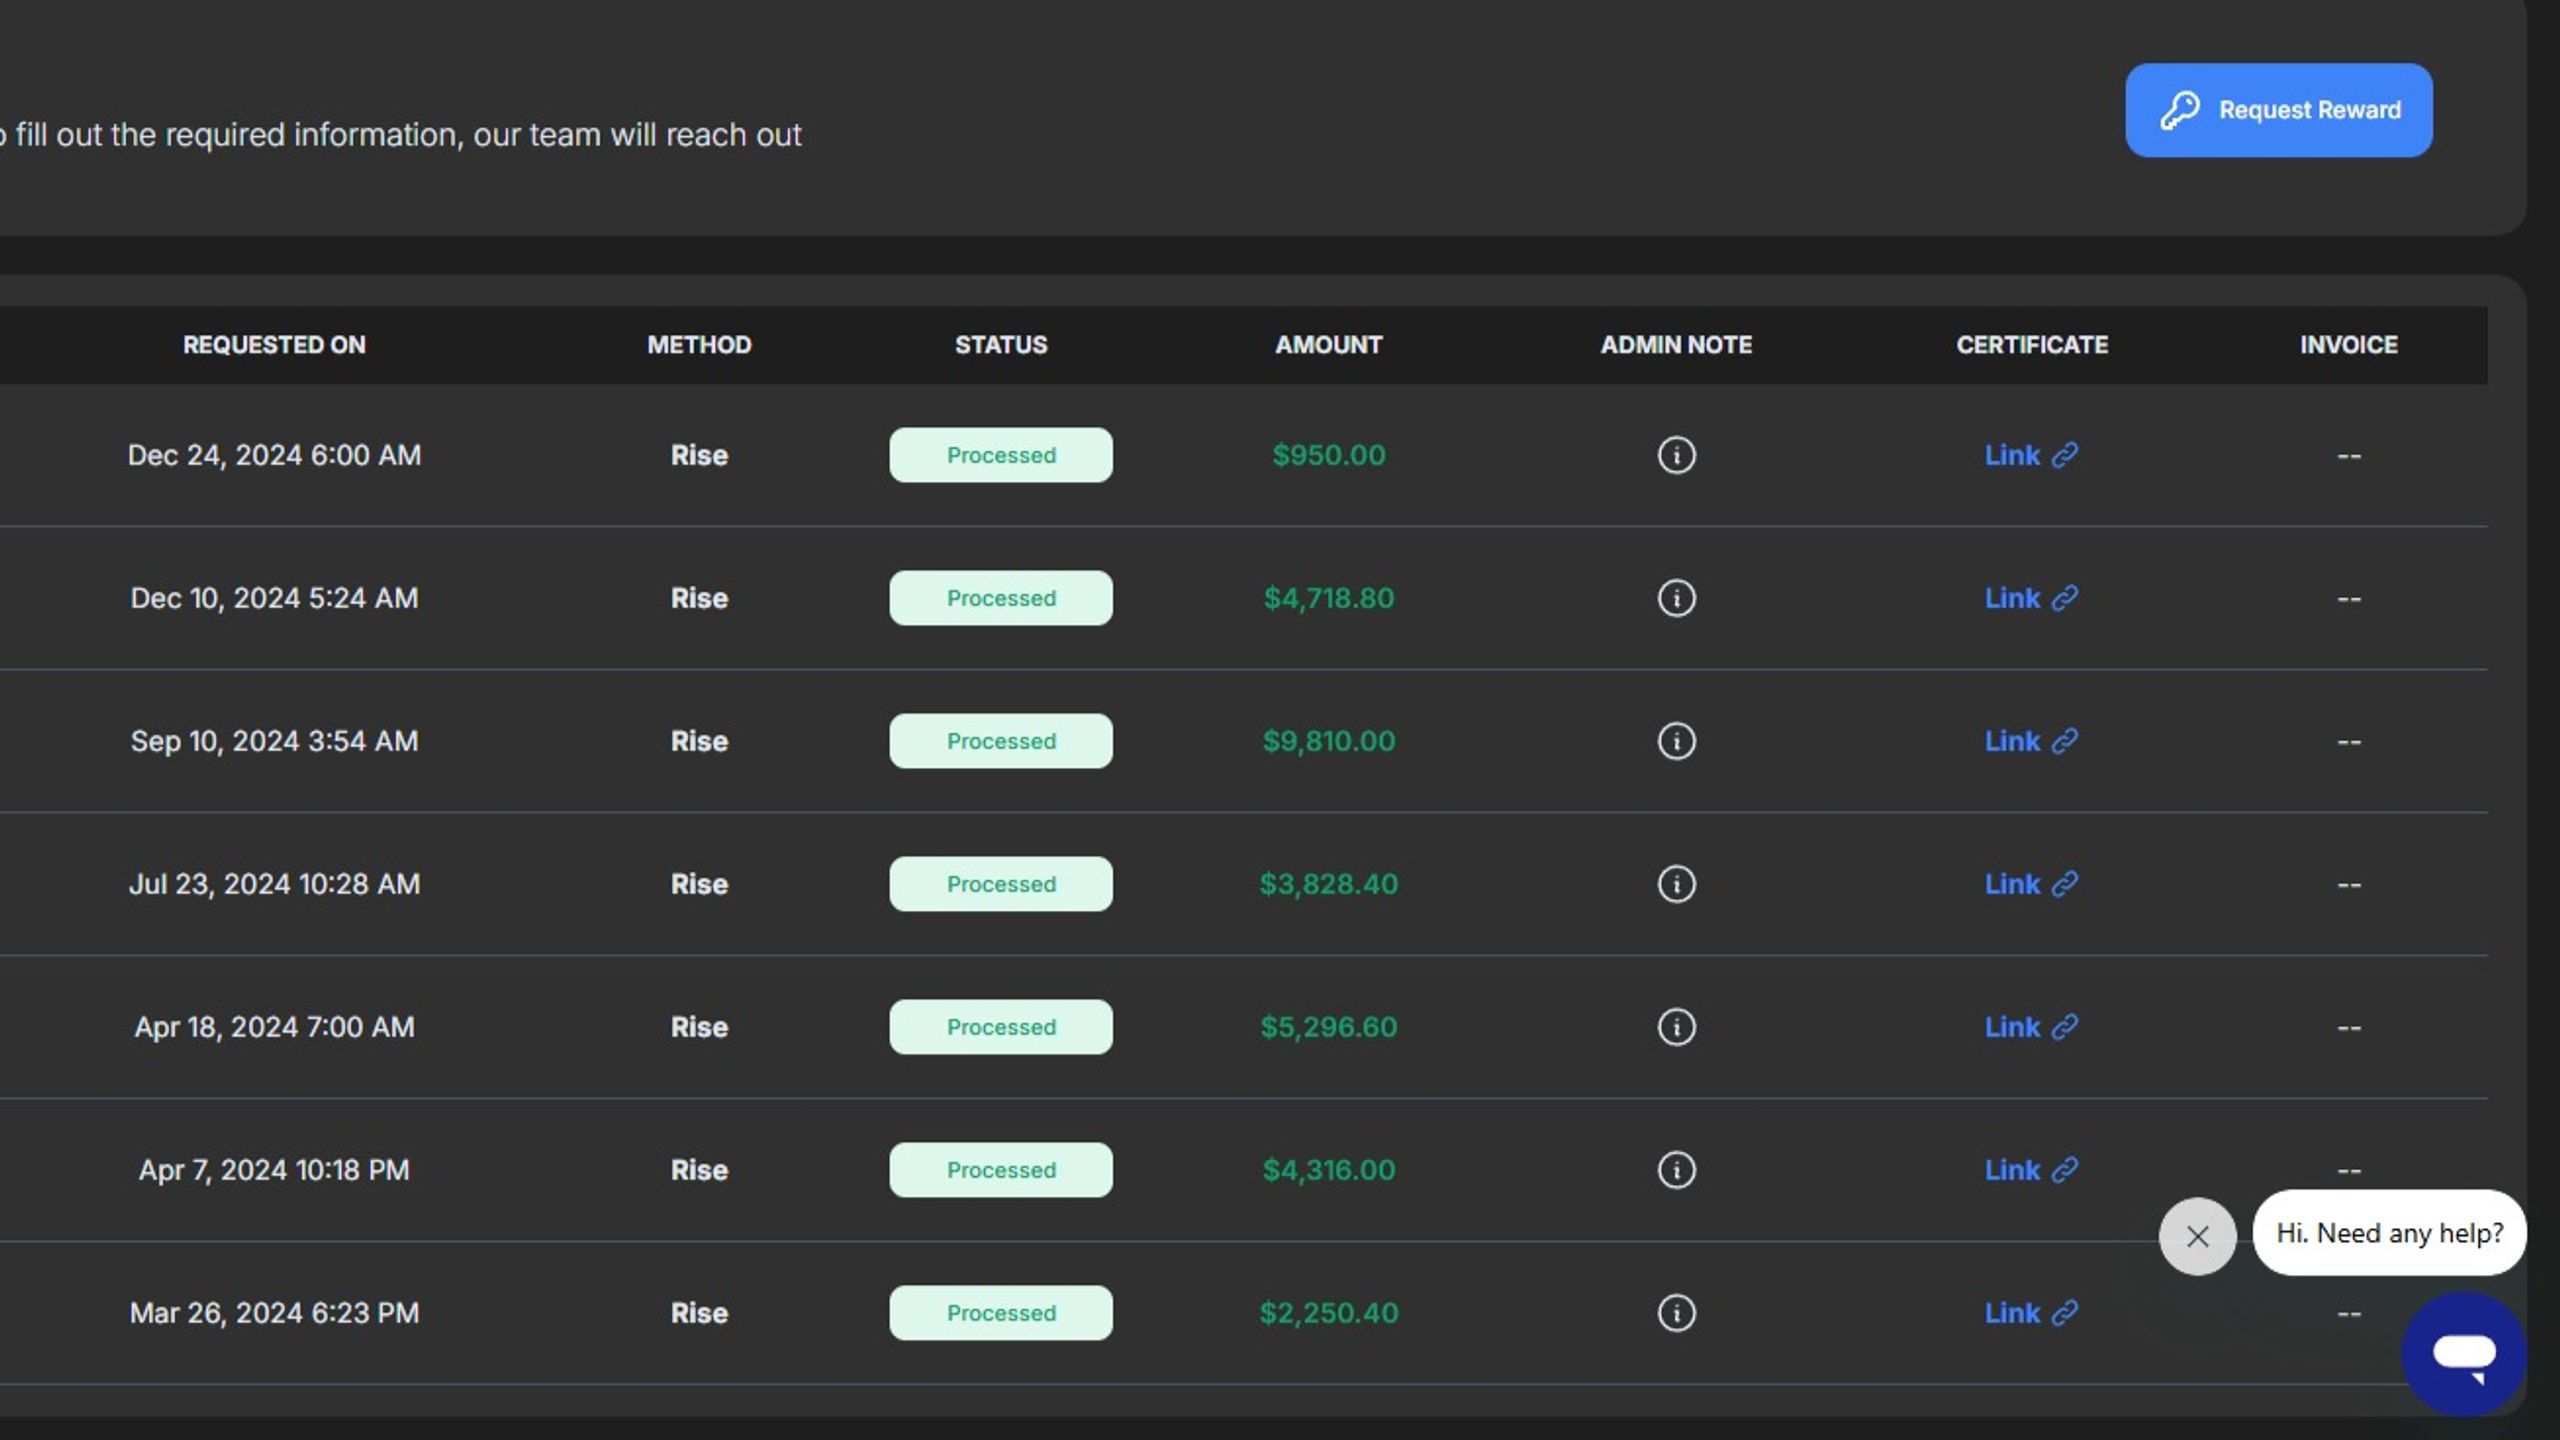Image resolution: width=2560 pixels, height=1440 pixels.
Task: Click the amount $950.00
Action: tap(1328, 455)
